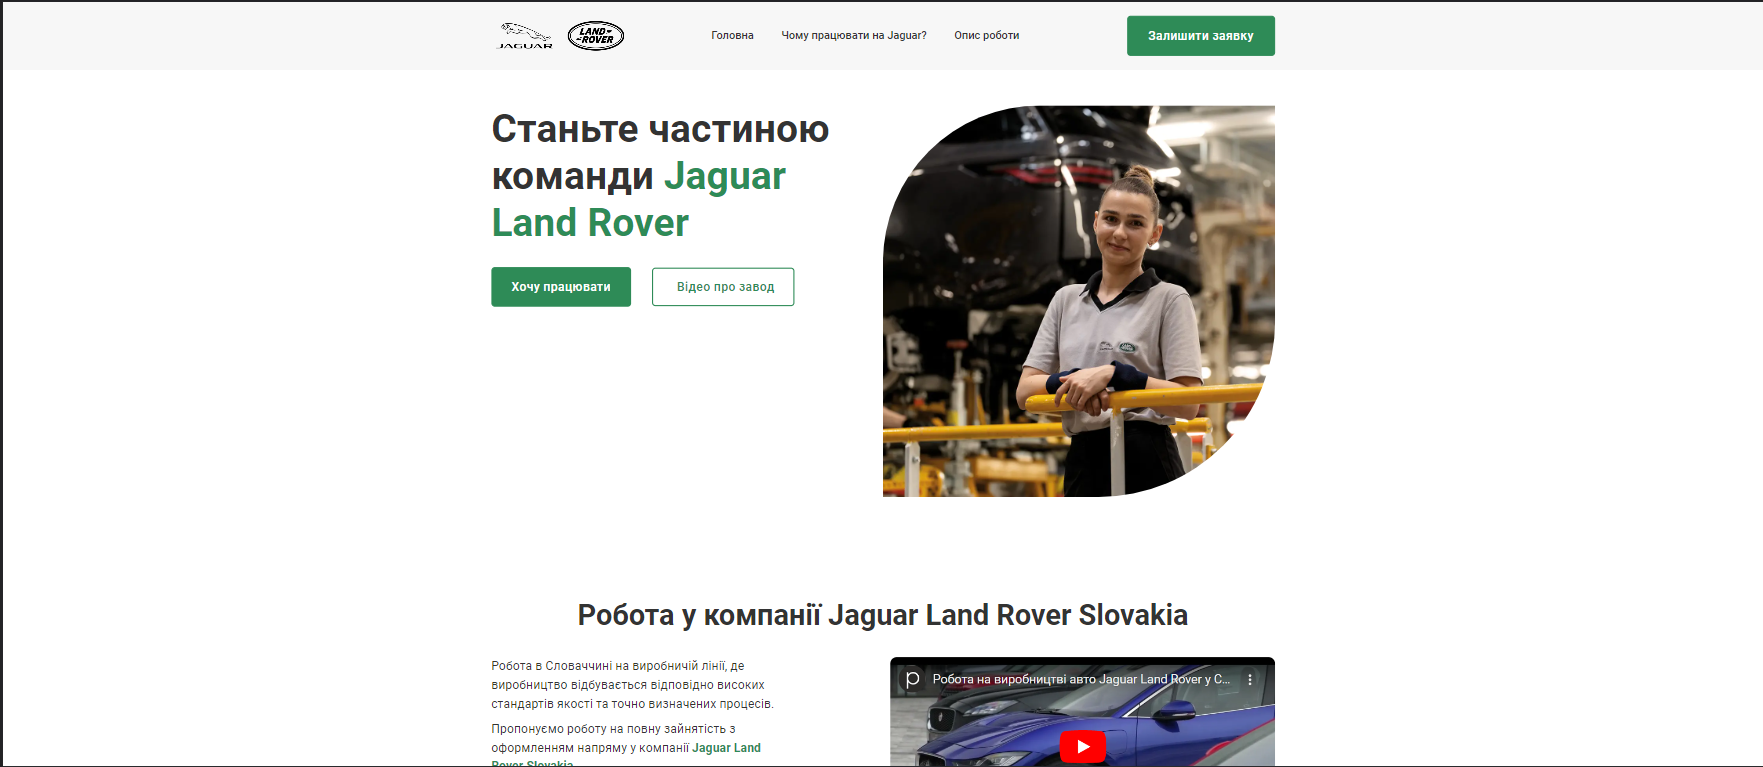Open the Головна navigation item

[x=732, y=35]
